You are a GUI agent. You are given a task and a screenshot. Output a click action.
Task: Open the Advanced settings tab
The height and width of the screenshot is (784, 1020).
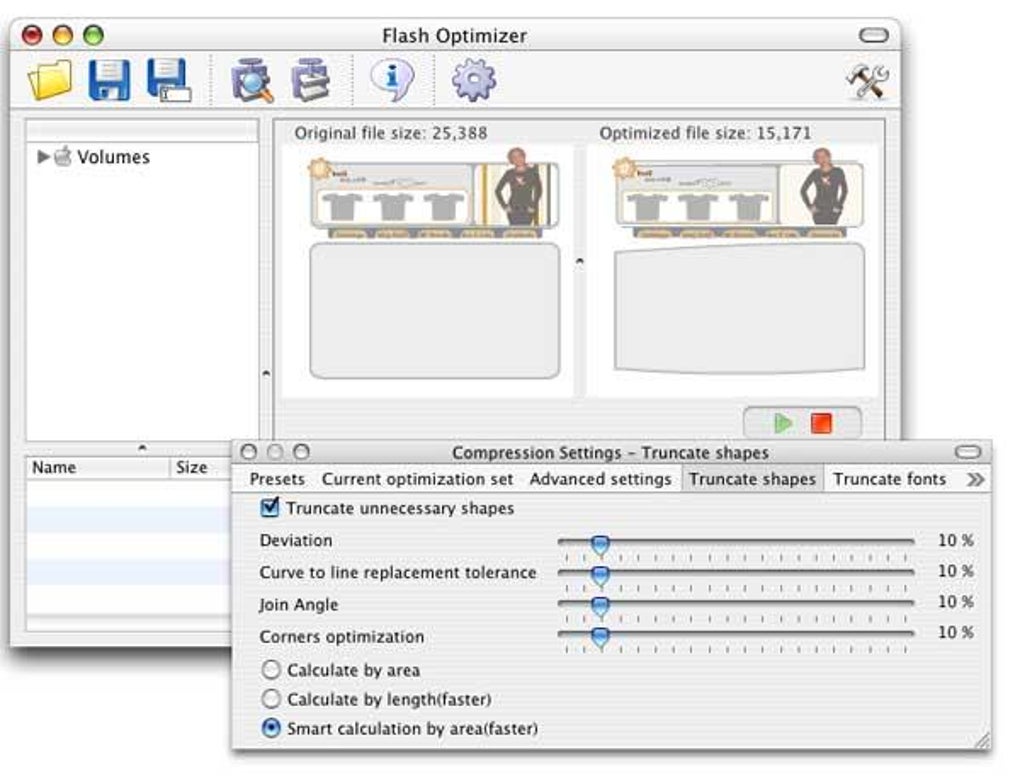click(x=600, y=480)
